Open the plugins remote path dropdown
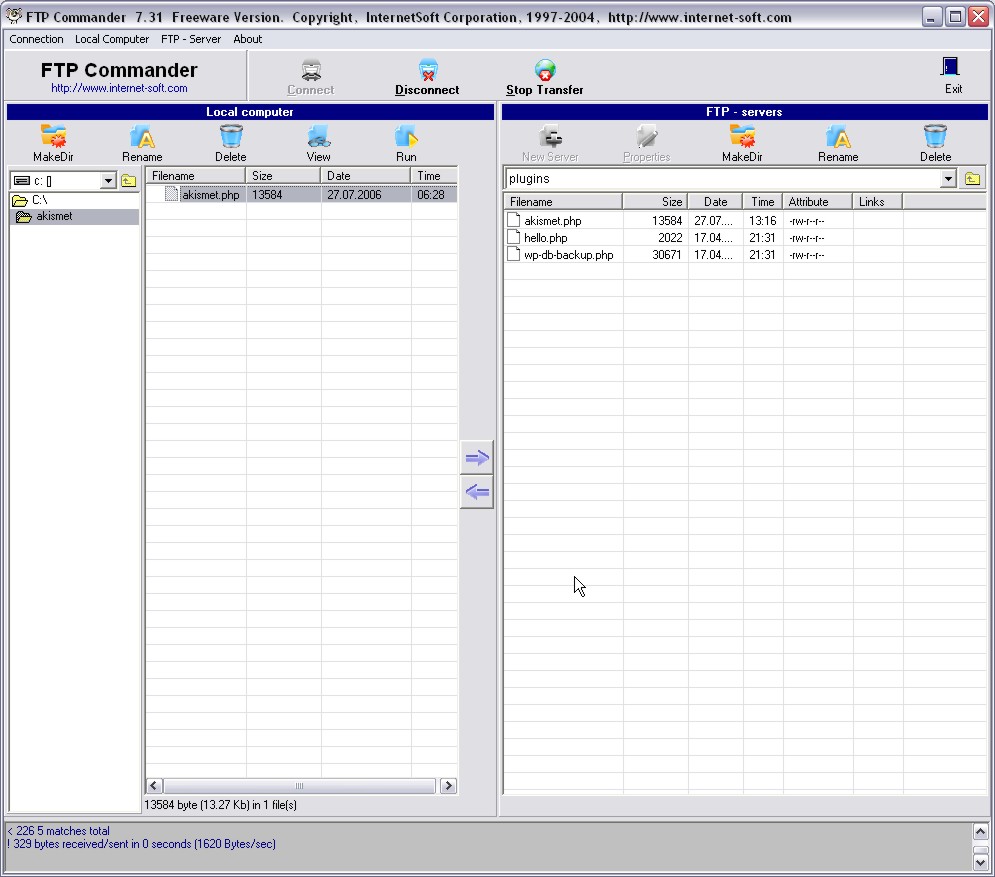This screenshot has width=995, height=877. pos(948,179)
